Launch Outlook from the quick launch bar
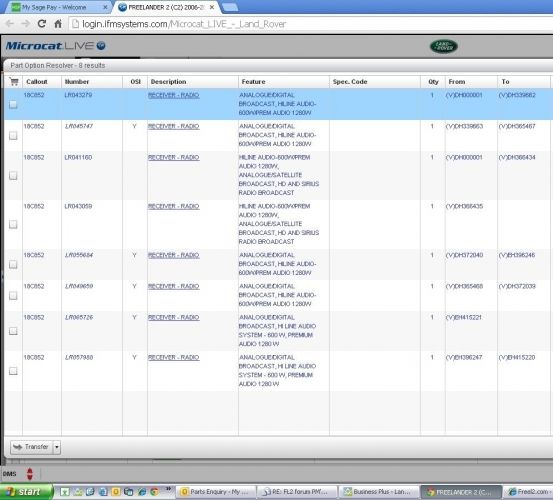 pyautogui.click(x=116, y=492)
